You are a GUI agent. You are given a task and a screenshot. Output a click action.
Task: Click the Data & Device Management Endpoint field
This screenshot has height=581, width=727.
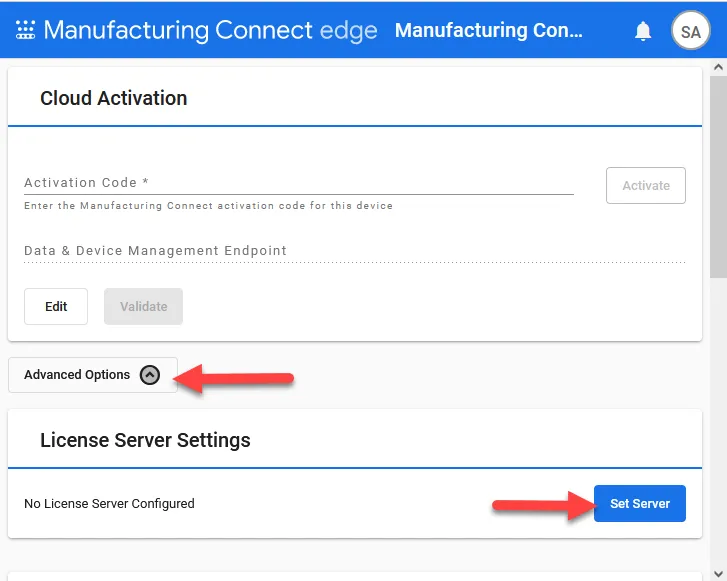[x=355, y=251]
